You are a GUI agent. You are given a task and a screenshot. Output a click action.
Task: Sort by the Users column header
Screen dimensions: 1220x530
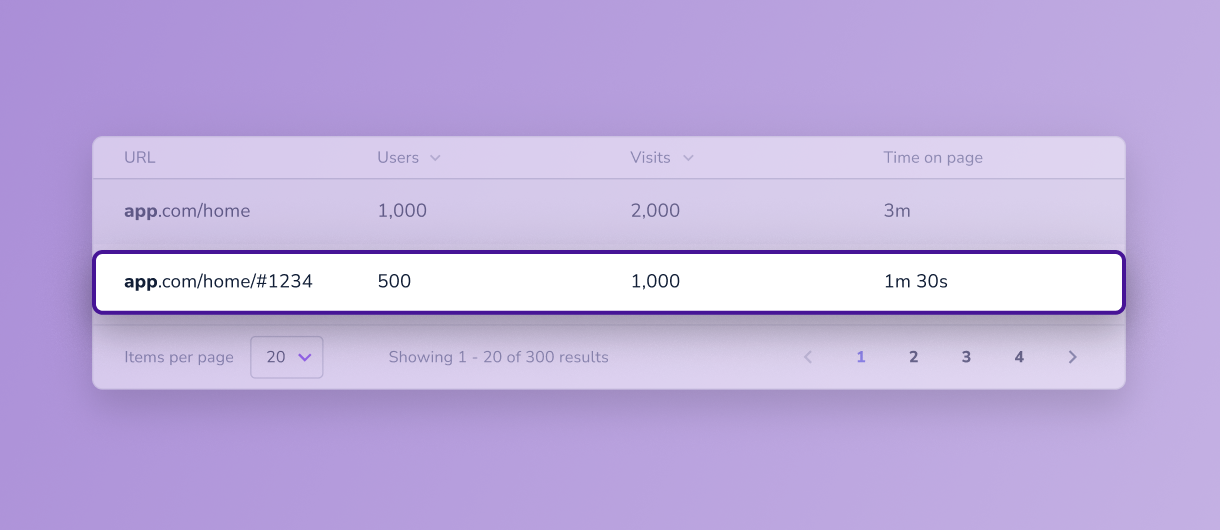(398, 158)
